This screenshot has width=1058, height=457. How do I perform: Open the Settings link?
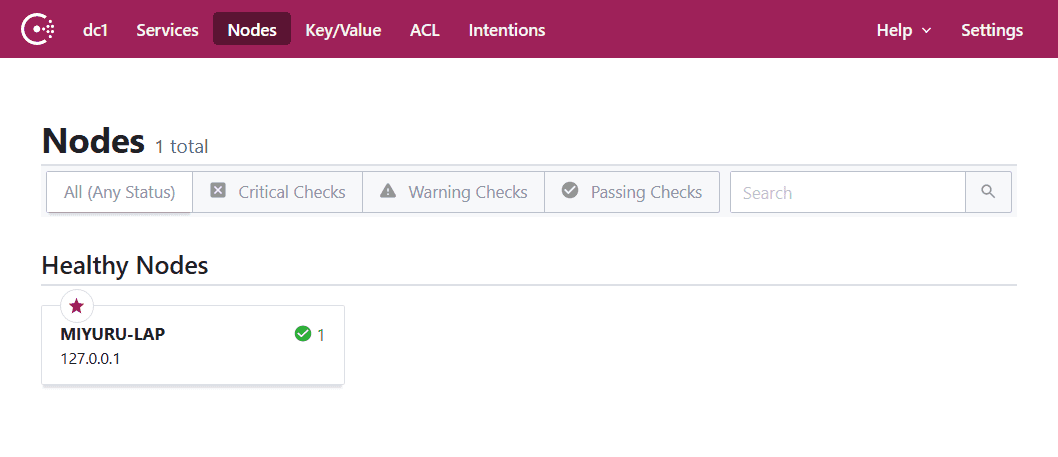(992, 30)
